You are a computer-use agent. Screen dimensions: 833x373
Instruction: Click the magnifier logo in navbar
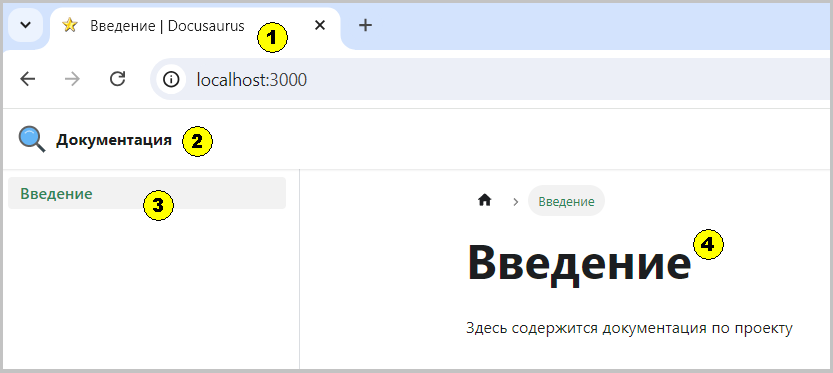tap(32, 140)
